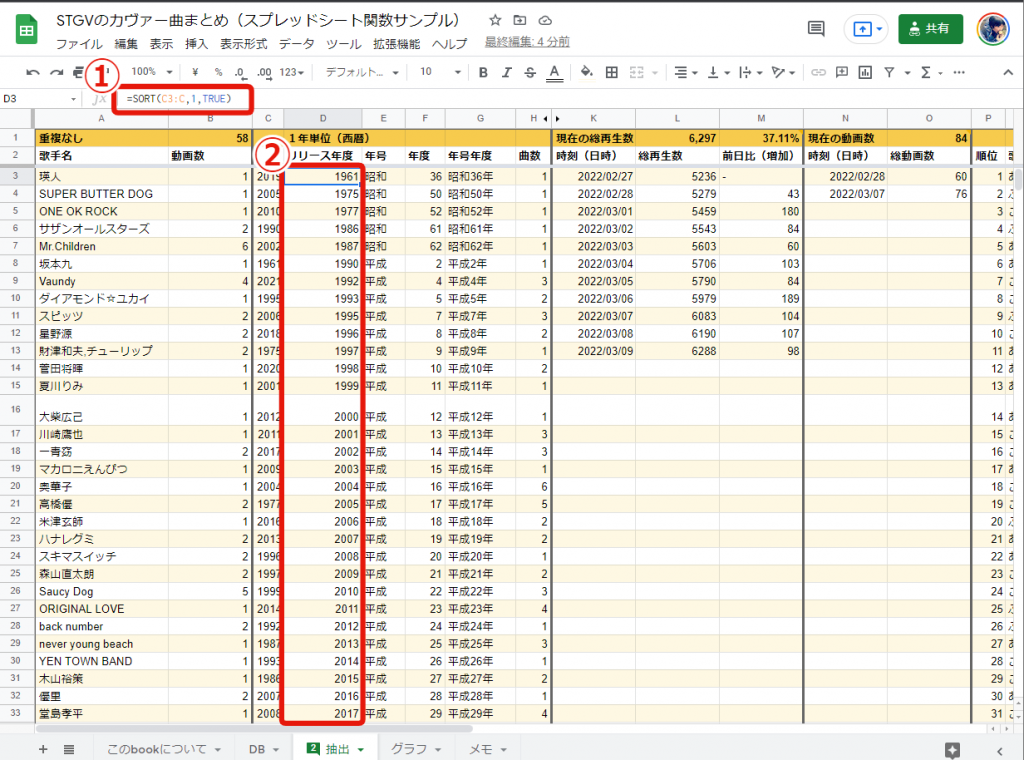Click the green 共有 share button
Image resolution: width=1024 pixels, height=760 pixels.
tap(930, 29)
